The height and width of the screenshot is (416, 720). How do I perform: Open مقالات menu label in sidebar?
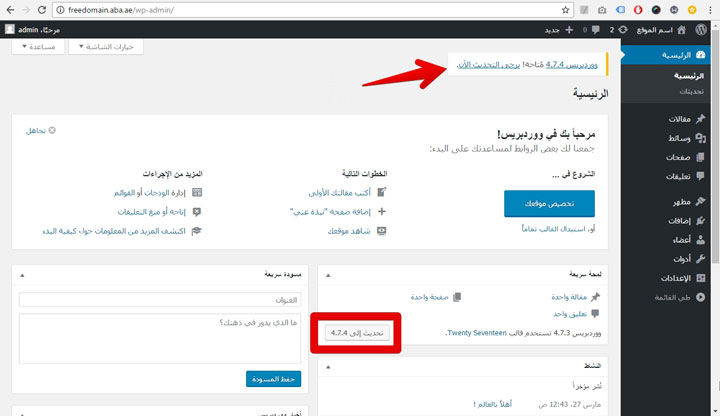(x=679, y=119)
